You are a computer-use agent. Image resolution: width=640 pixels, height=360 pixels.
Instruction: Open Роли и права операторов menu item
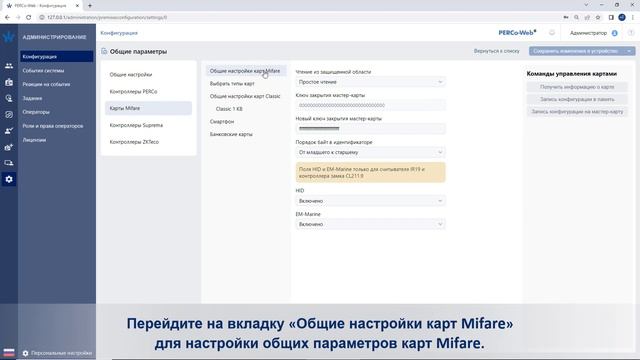pyautogui.click(x=53, y=126)
